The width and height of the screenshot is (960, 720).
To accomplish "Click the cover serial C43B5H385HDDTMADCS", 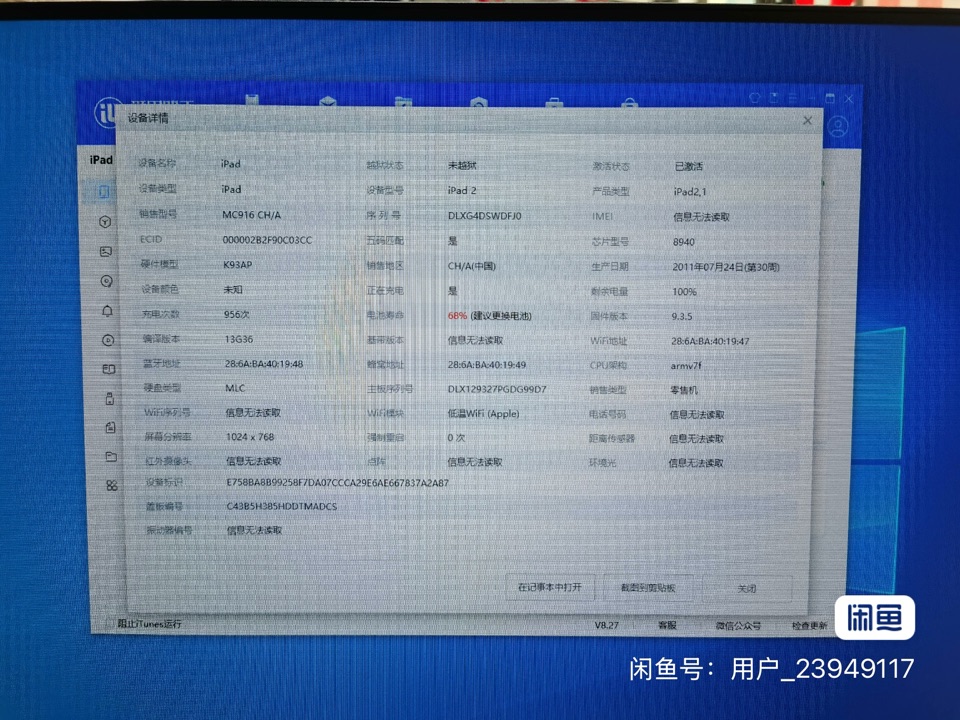I will pos(282,506).
